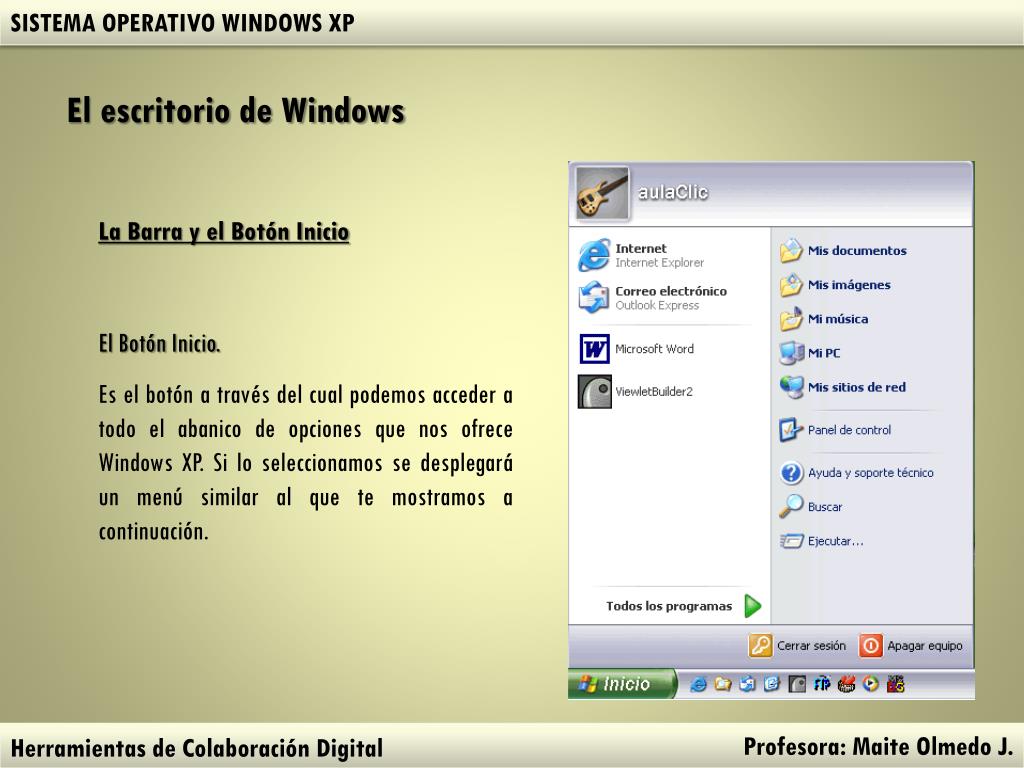Click the red icon beside the FTP icon
The height and width of the screenshot is (768, 1024).
click(846, 684)
